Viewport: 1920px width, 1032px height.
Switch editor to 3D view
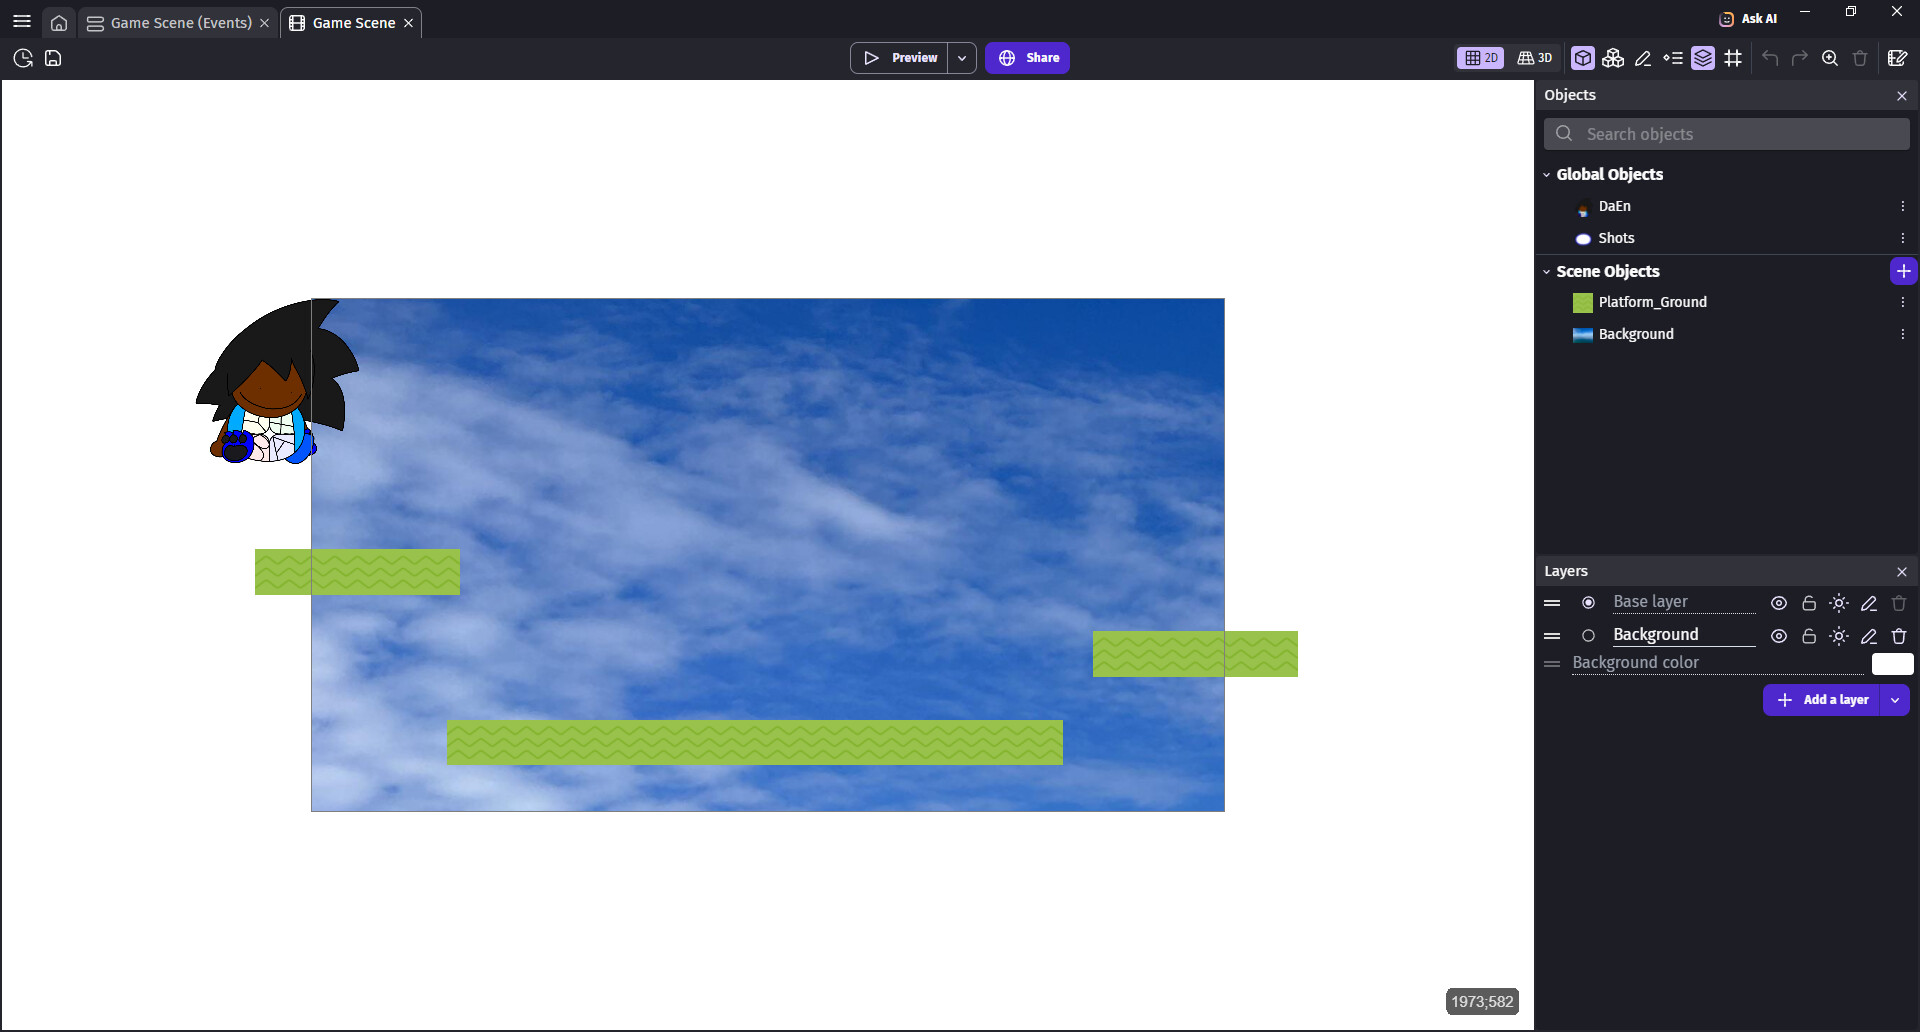(x=1535, y=58)
